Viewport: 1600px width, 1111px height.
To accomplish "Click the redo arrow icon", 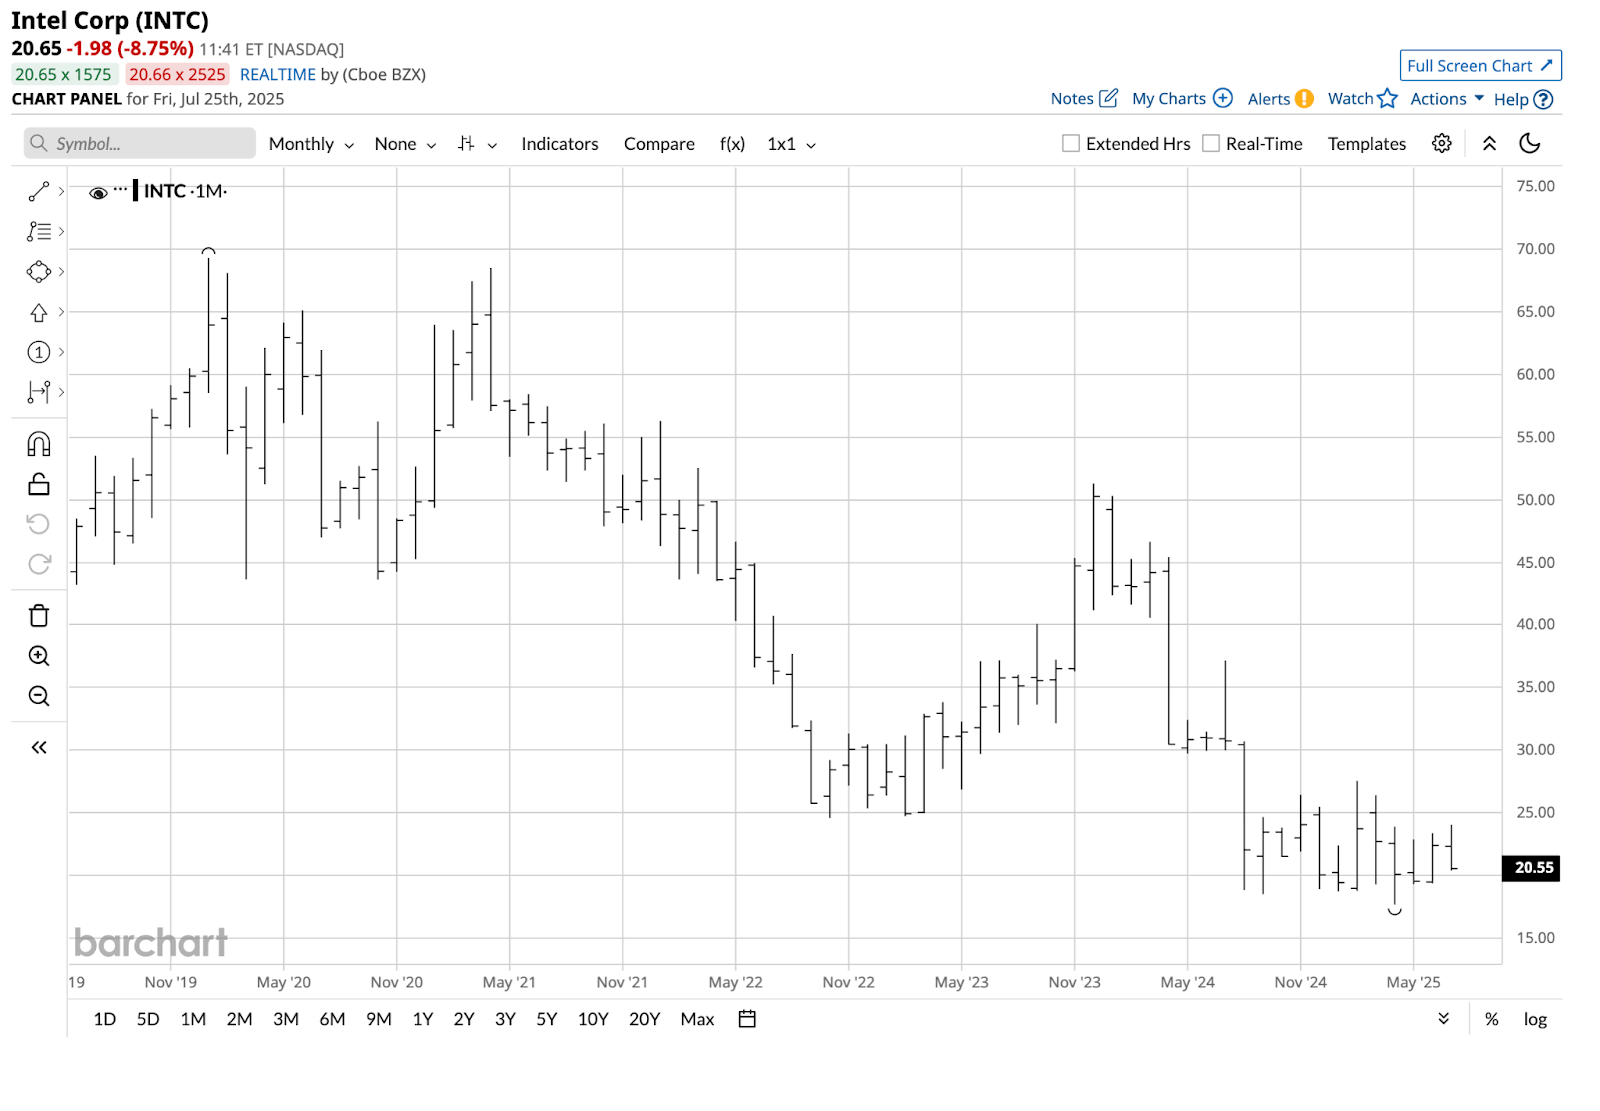I will click(x=38, y=564).
